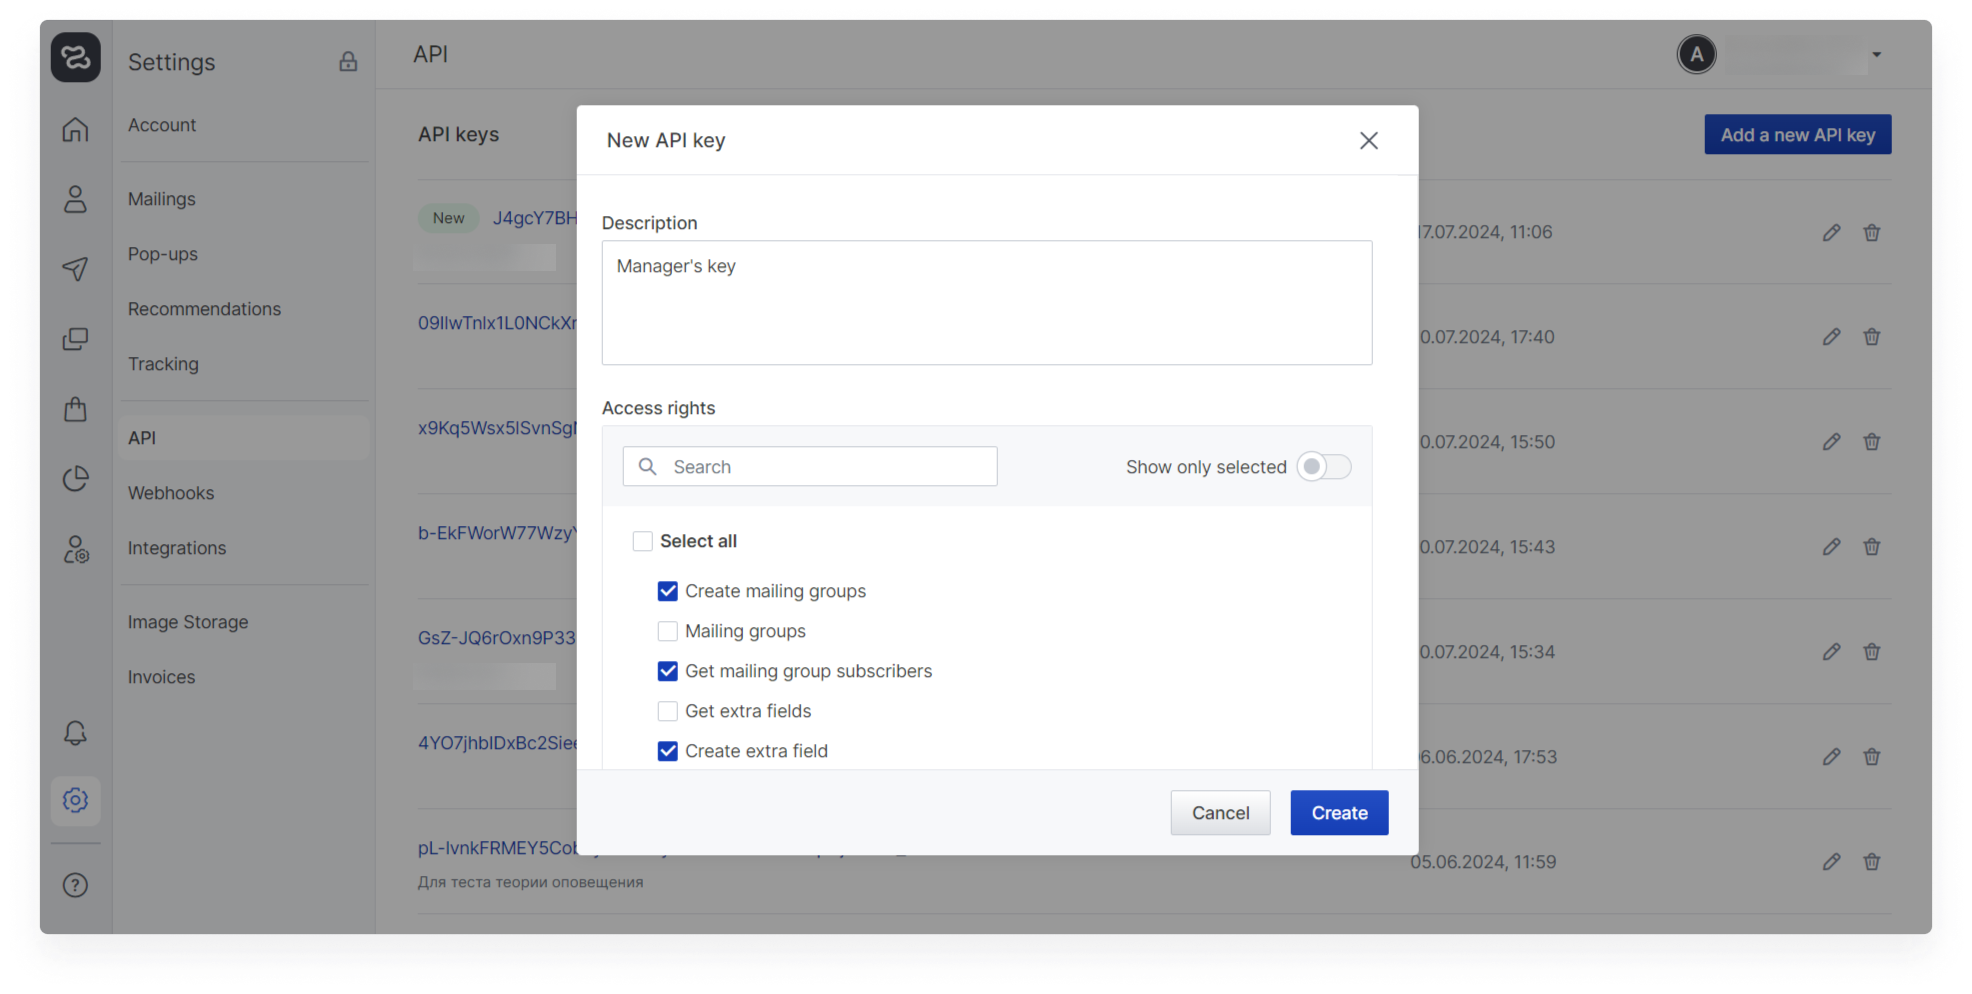
Task: Edit the API key dated 05.06.2024, 11:59
Action: [1831, 862]
